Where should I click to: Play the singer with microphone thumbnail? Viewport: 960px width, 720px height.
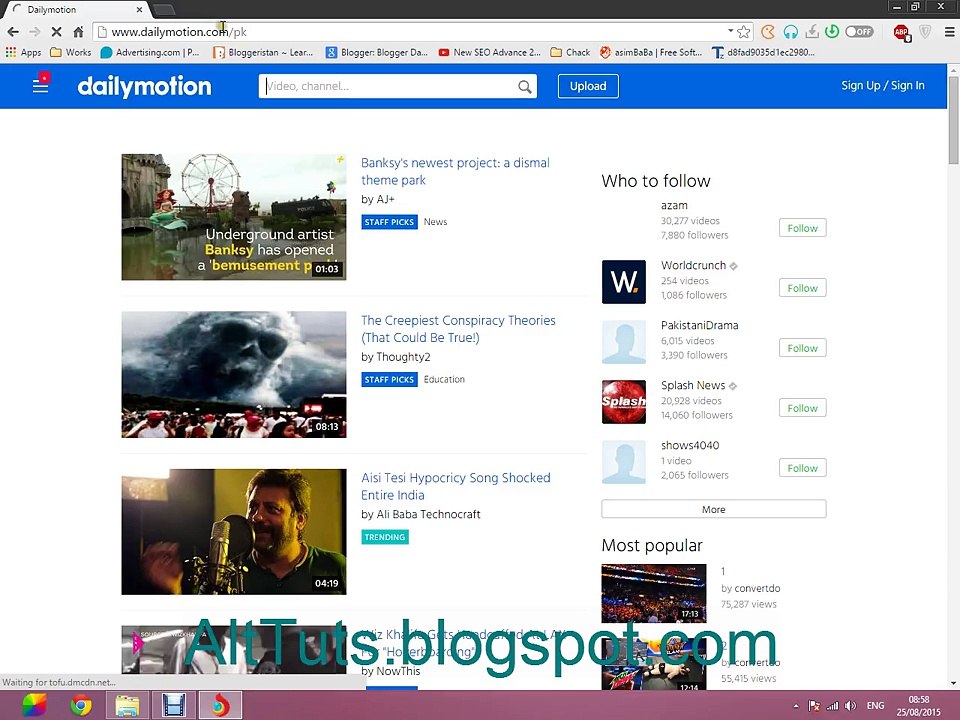click(x=234, y=531)
